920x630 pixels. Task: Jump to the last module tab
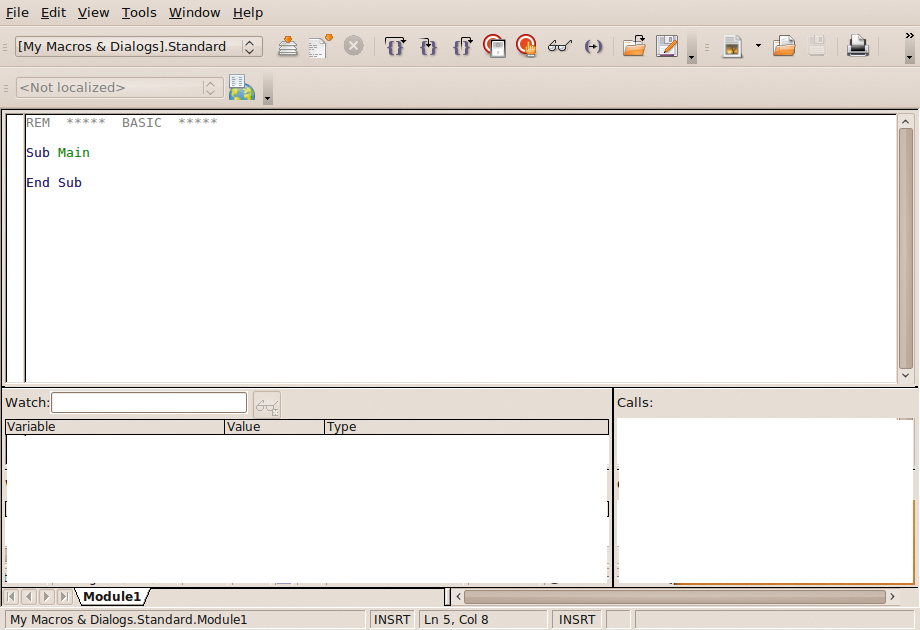64,597
